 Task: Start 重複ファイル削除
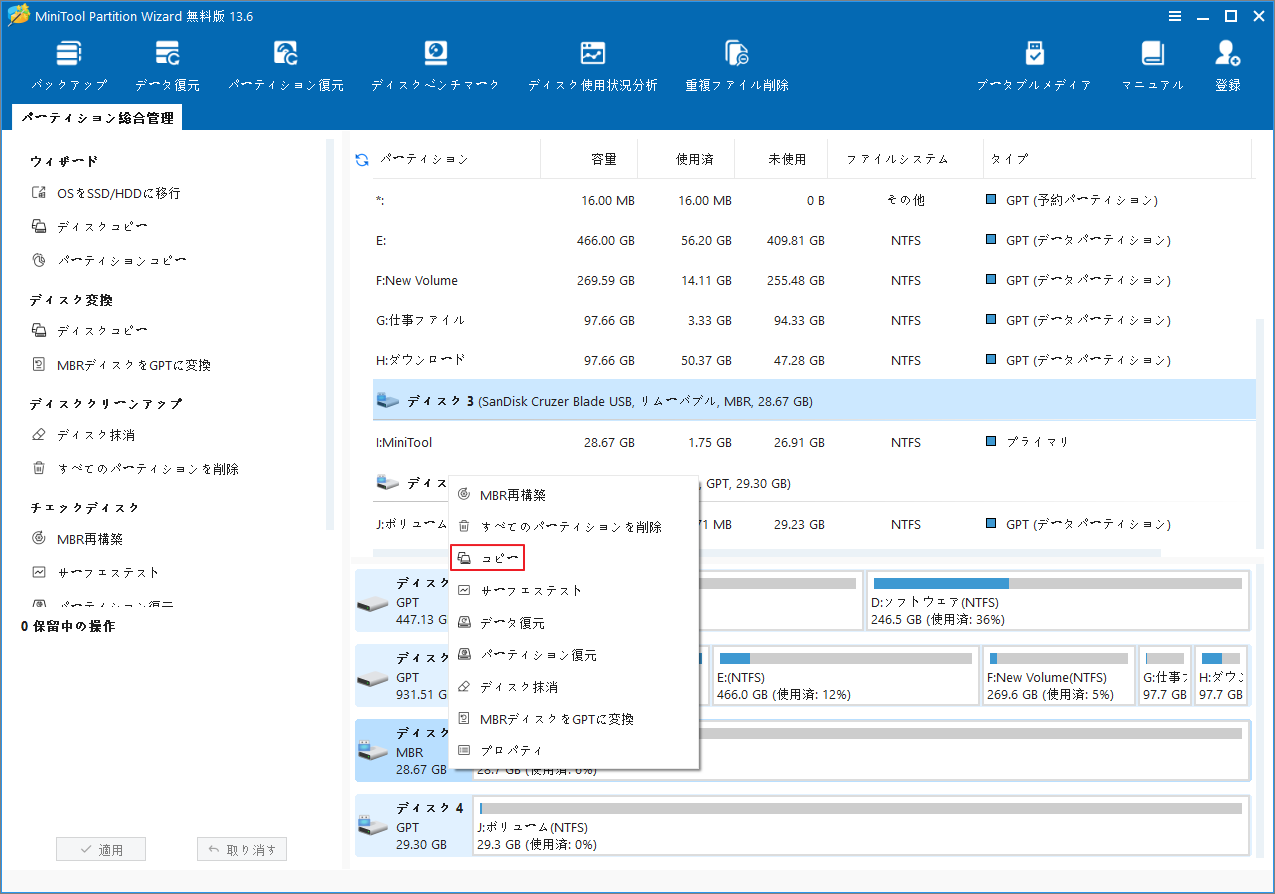736,62
